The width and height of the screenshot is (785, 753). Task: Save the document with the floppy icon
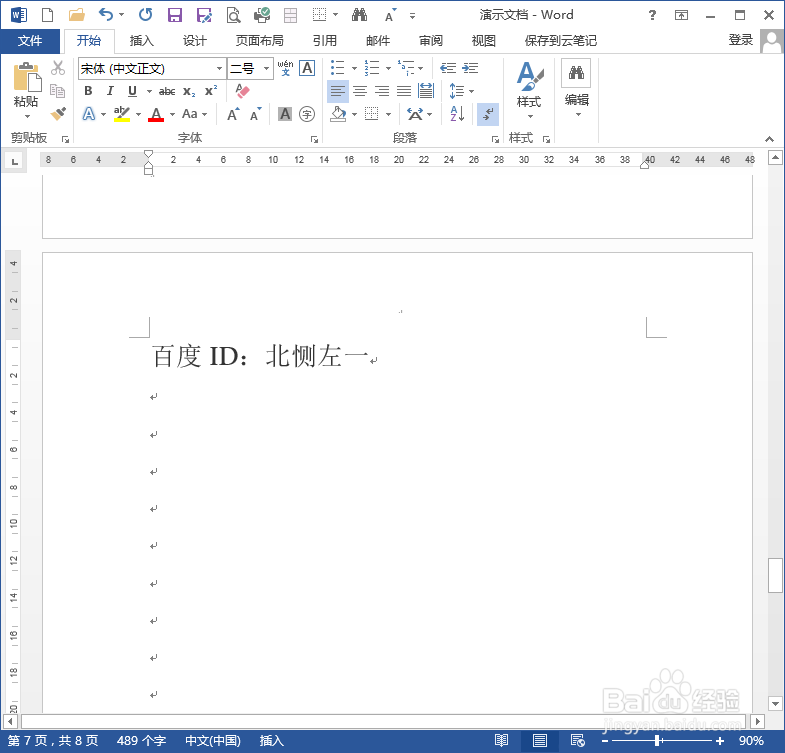175,15
